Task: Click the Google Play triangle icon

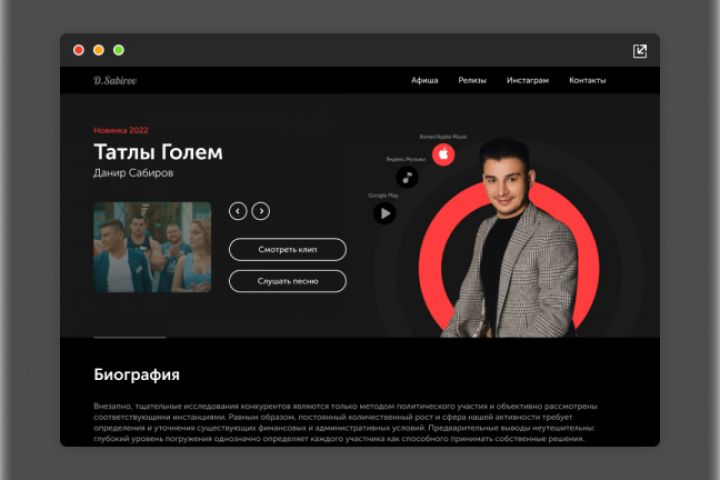Action: coord(385,213)
